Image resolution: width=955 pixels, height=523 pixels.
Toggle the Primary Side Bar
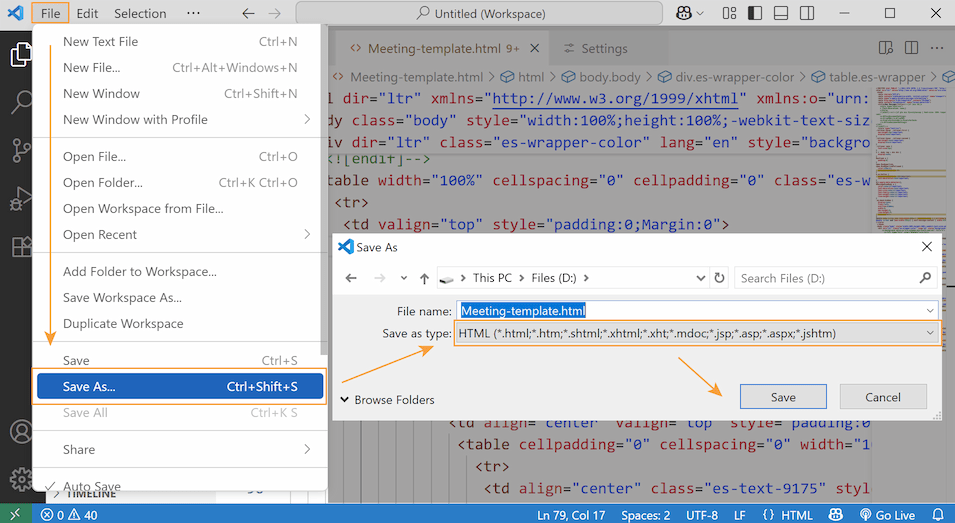755,13
